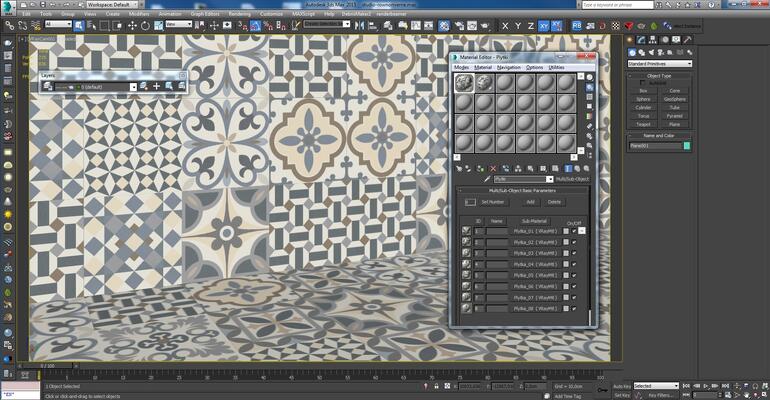Open reference coordinate system View dropdown
The width and height of the screenshot is (770, 400).
coord(178,24)
